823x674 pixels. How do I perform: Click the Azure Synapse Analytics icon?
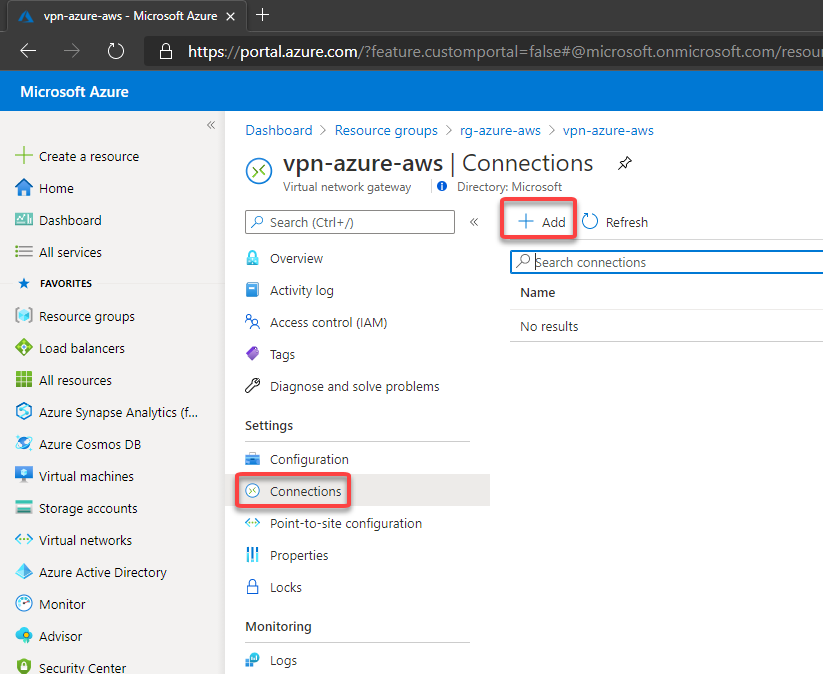coord(24,412)
